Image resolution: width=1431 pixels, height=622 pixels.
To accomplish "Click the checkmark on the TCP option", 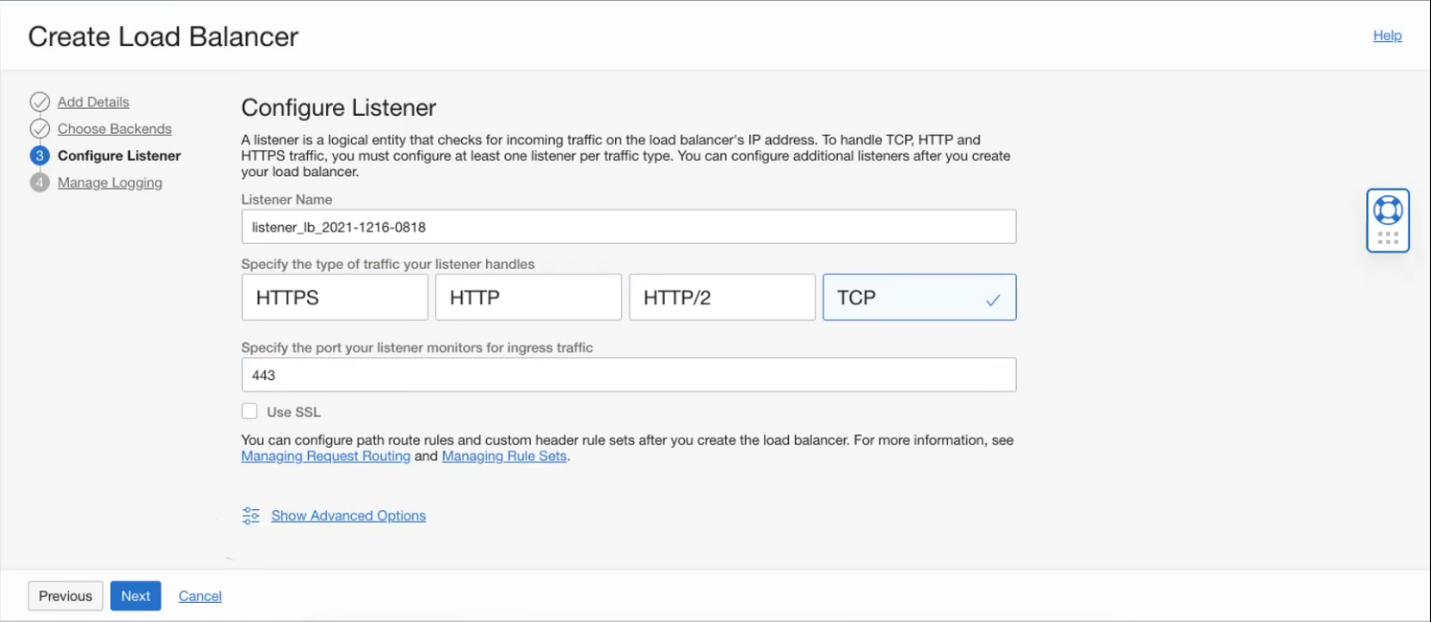I will point(993,299).
